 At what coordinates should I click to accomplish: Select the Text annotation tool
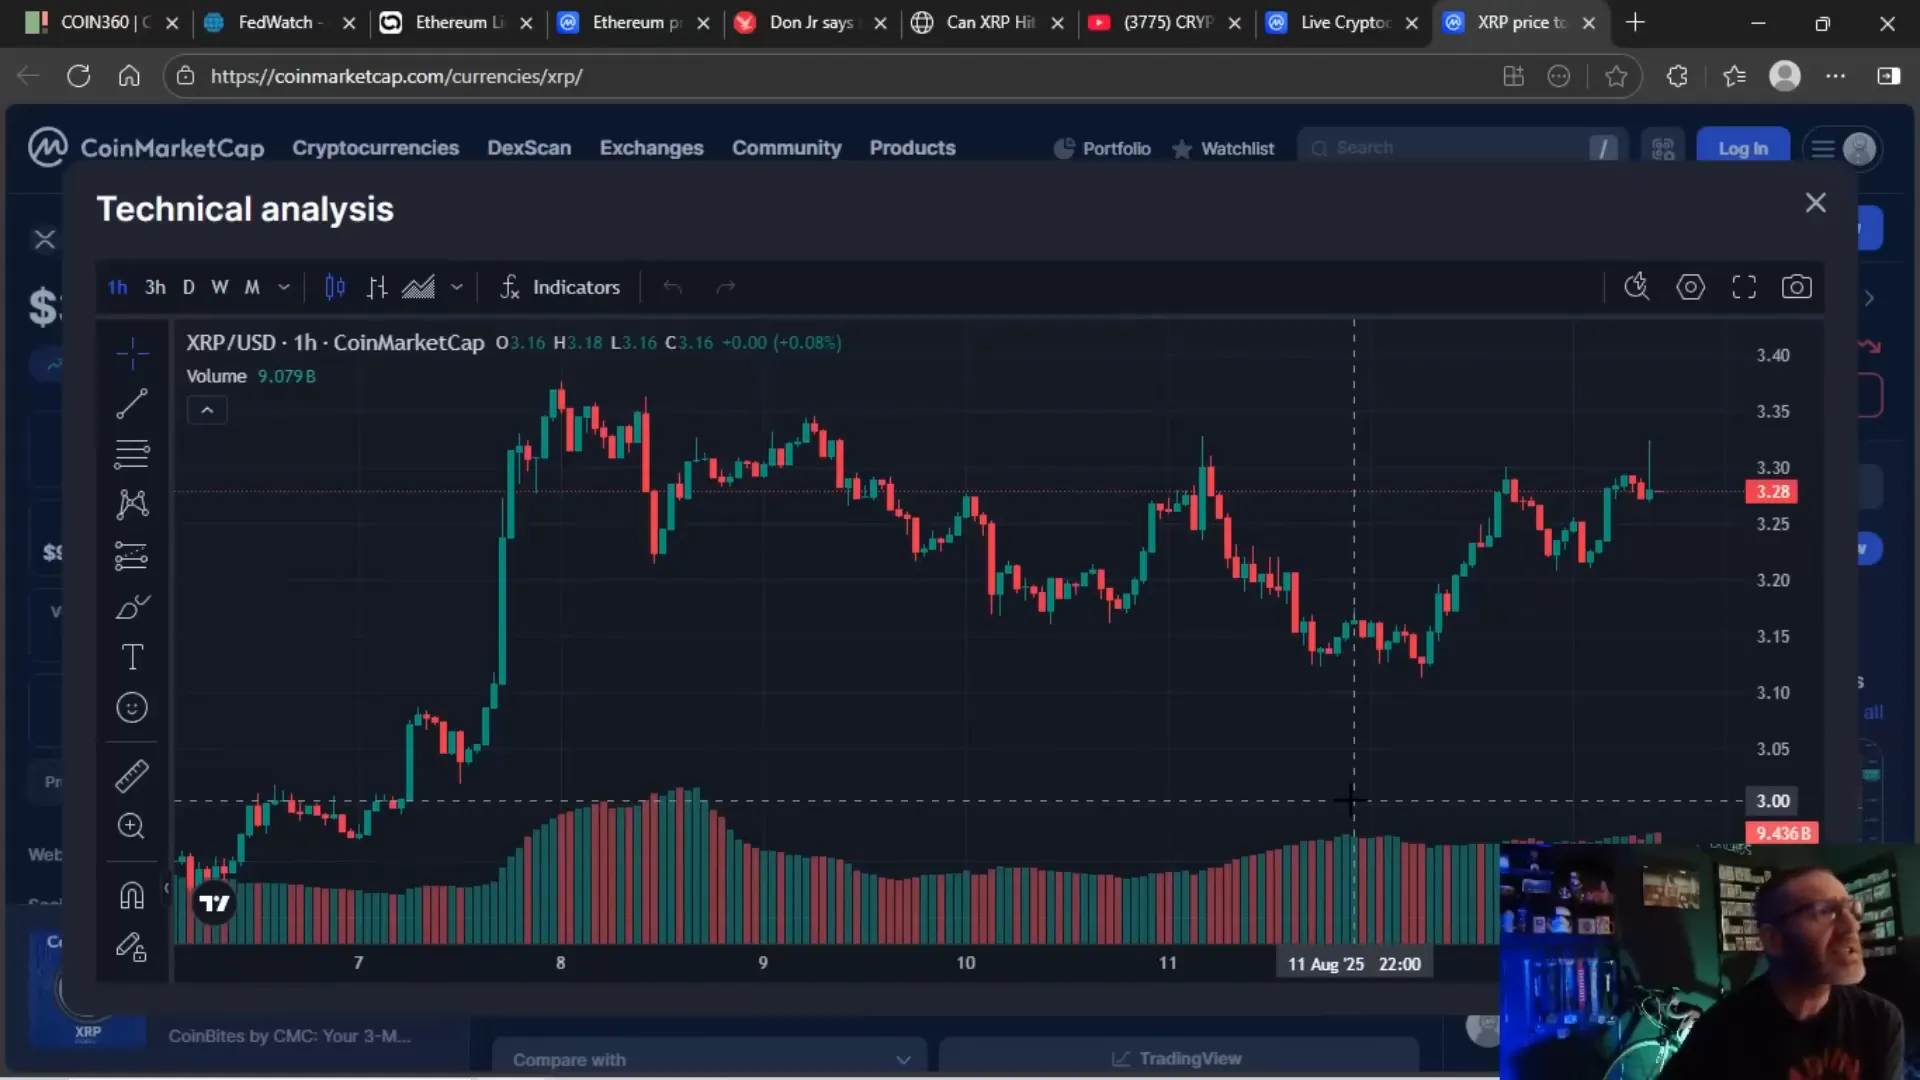coord(132,657)
